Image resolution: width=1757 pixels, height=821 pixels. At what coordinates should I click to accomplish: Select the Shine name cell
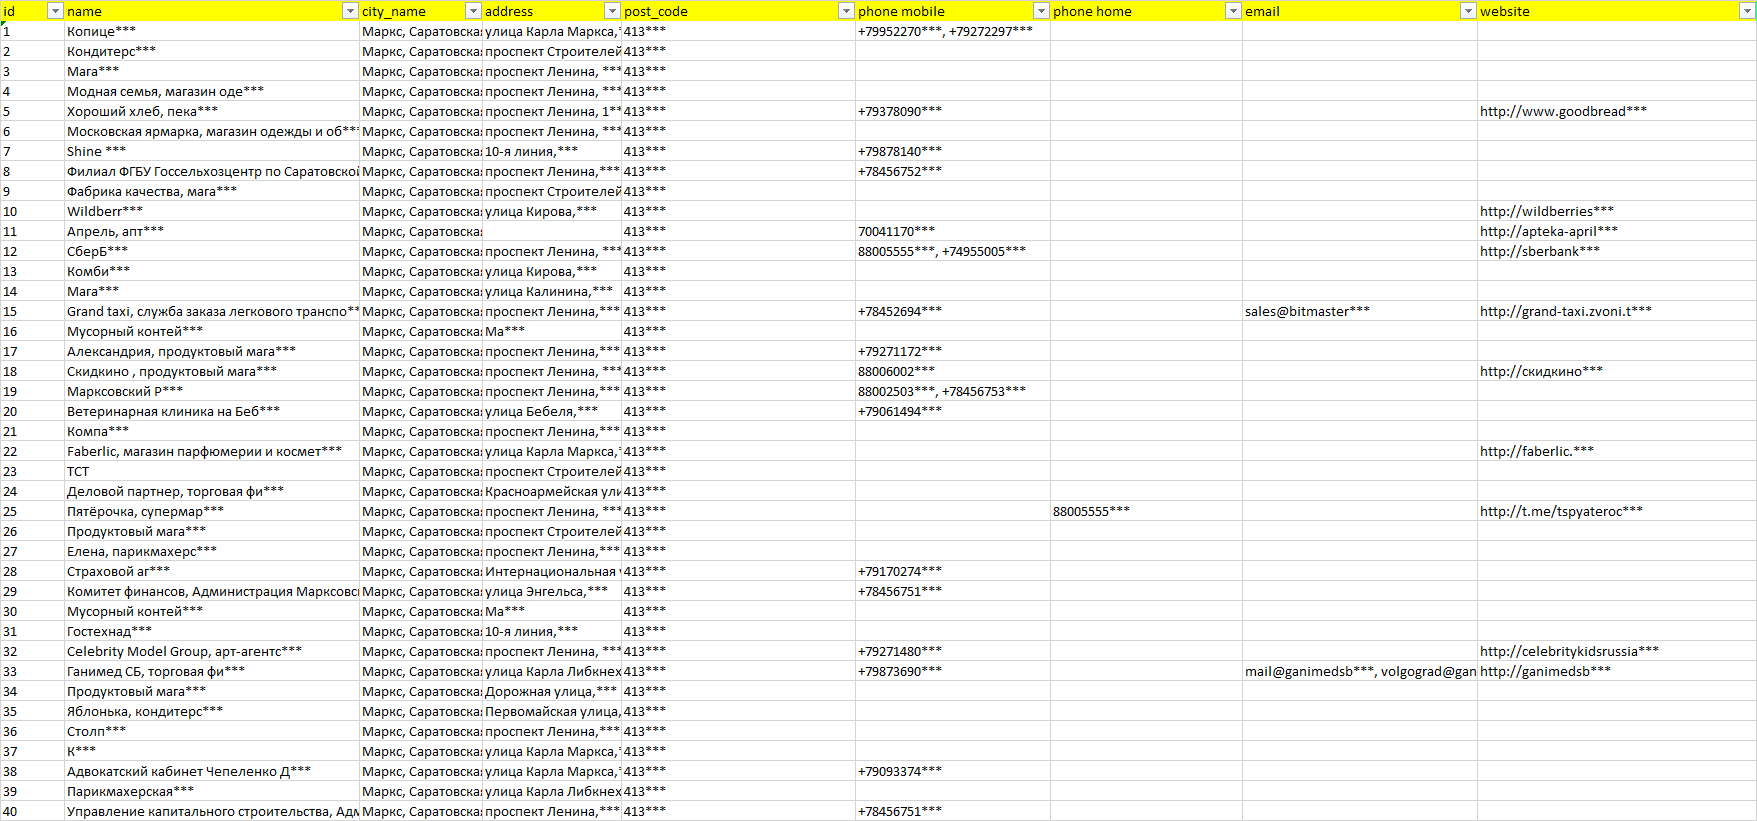tap(96, 151)
